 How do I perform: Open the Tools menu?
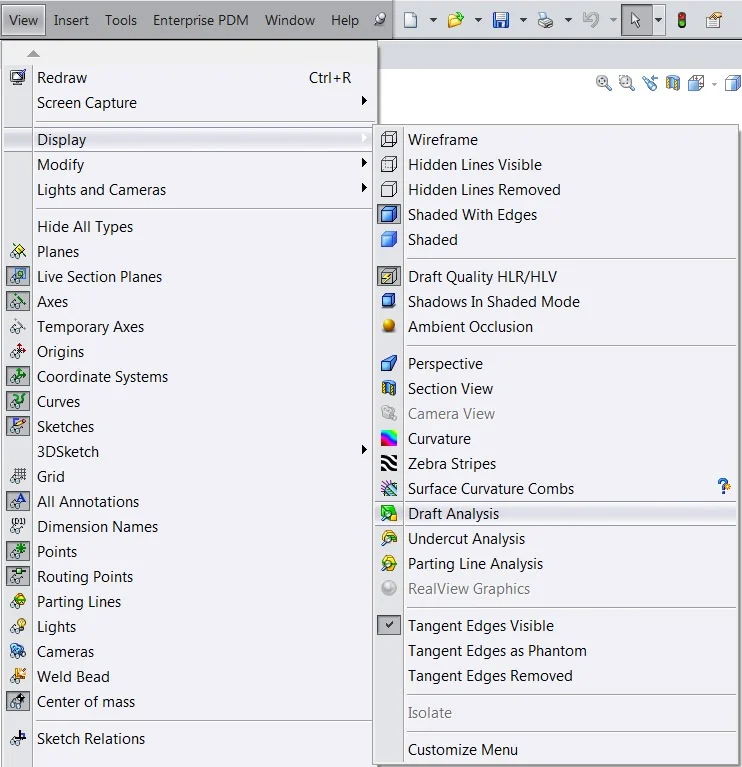121,20
